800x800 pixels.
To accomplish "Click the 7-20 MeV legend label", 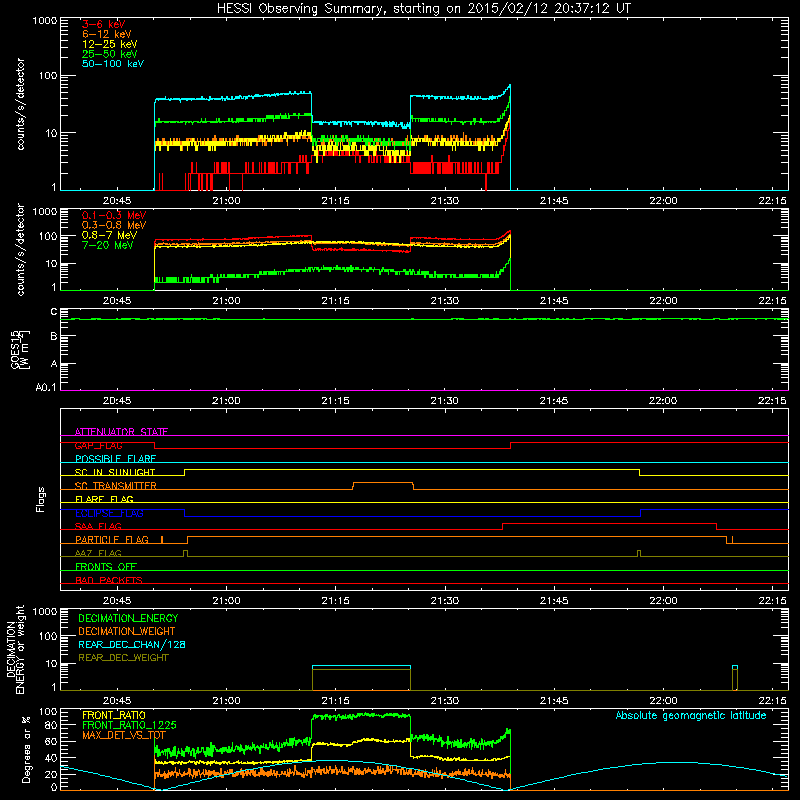I will click(107, 245).
